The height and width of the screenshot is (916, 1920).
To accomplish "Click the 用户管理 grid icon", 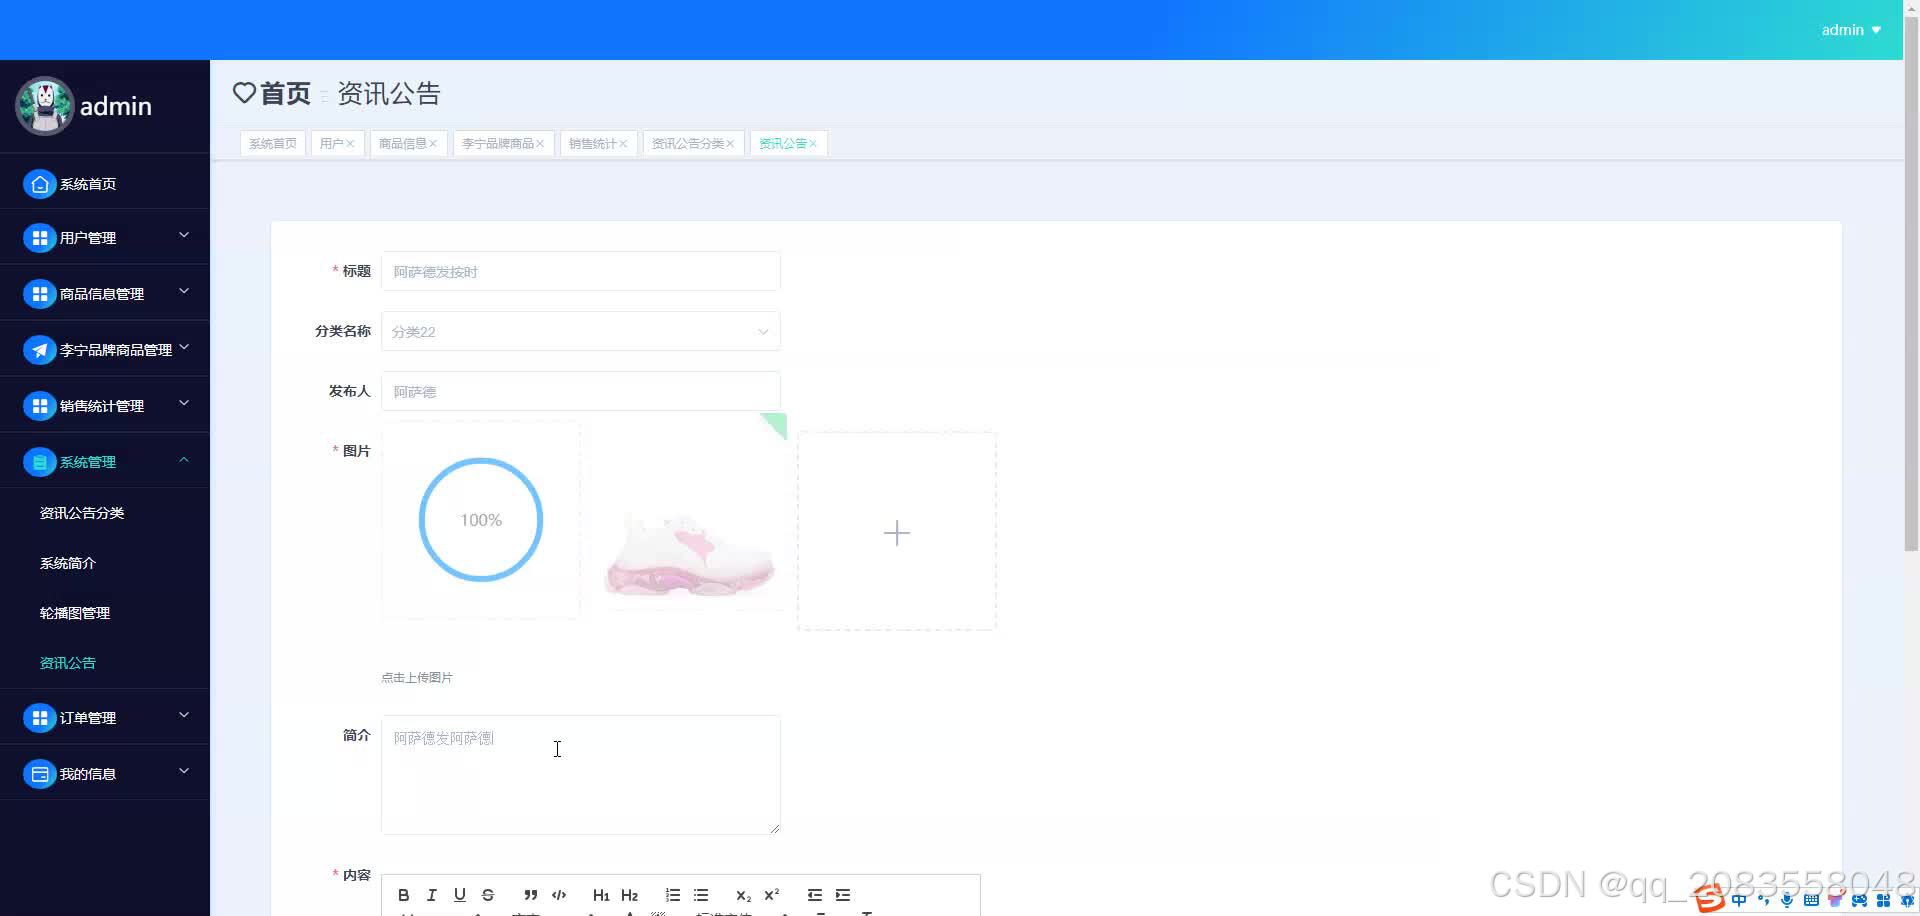I will coord(39,238).
